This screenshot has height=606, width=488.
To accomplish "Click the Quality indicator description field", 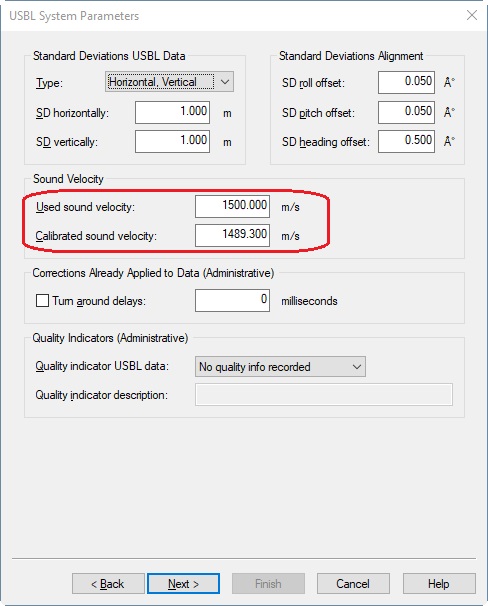I will pos(324,395).
